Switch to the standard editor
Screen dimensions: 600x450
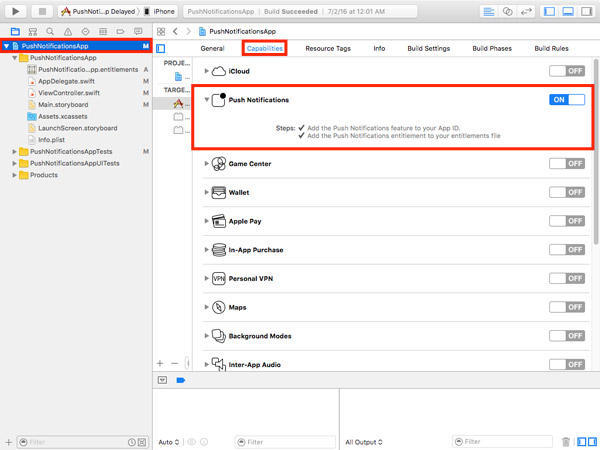coord(489,11)
